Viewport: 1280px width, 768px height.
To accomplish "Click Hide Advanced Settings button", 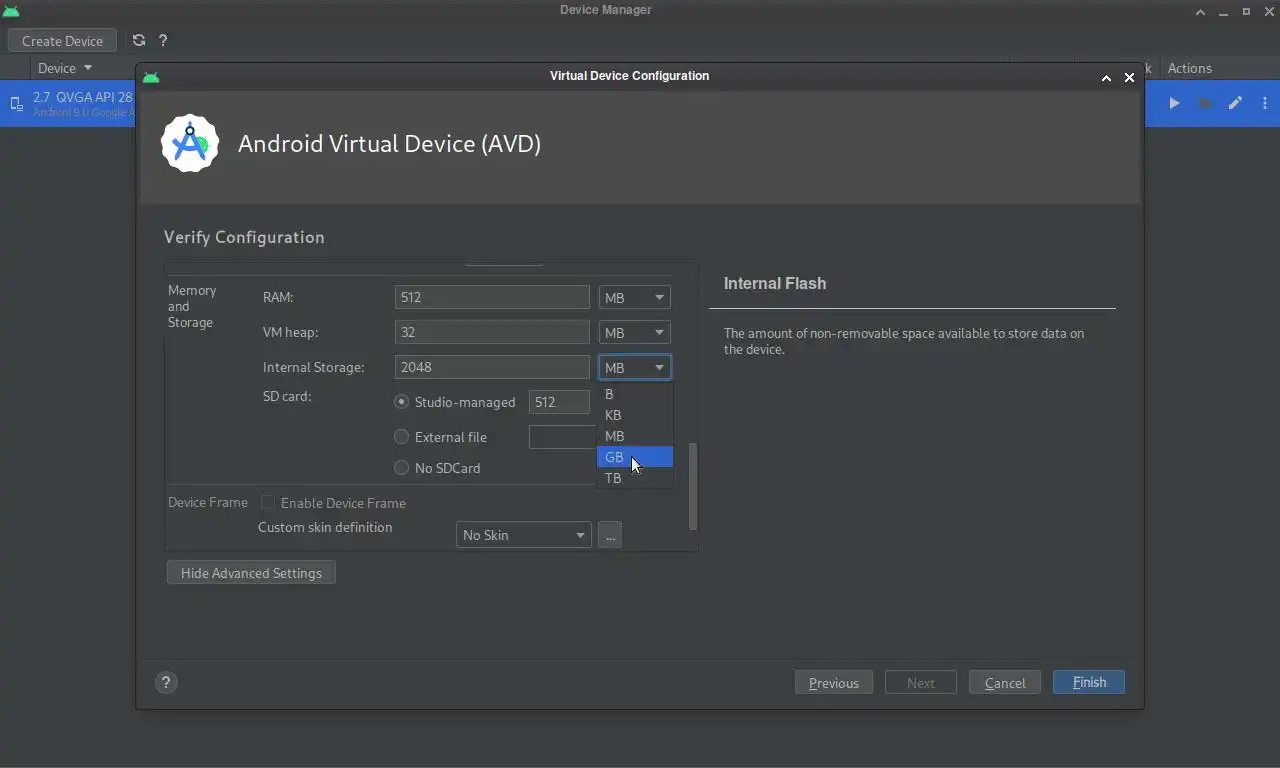I will click(x=251, y=573).
